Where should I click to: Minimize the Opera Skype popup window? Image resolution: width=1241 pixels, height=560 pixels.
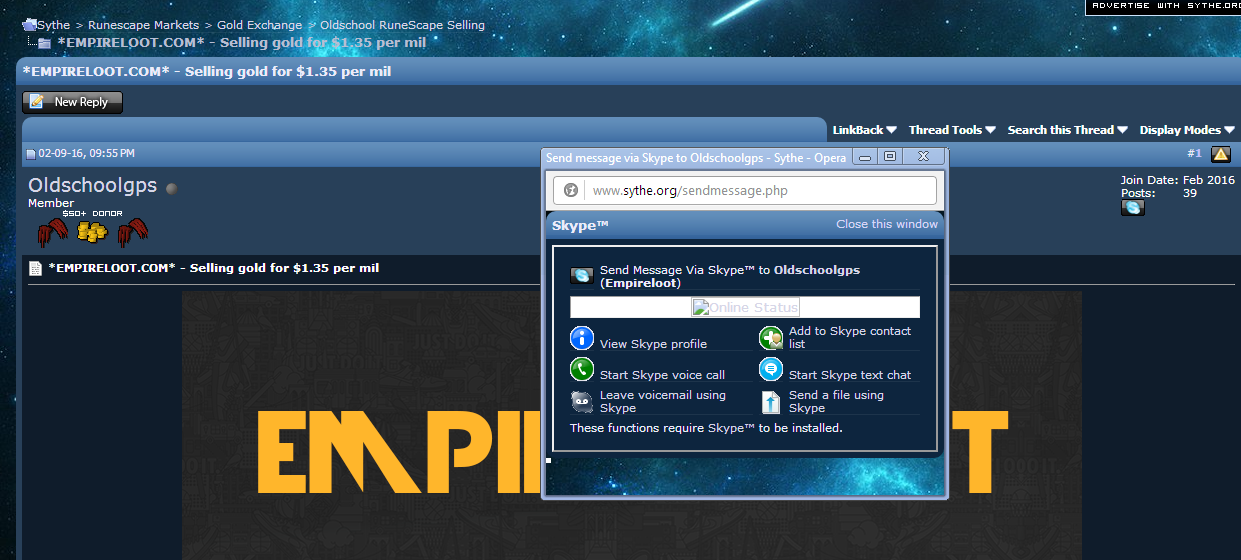tap(865, 157)
